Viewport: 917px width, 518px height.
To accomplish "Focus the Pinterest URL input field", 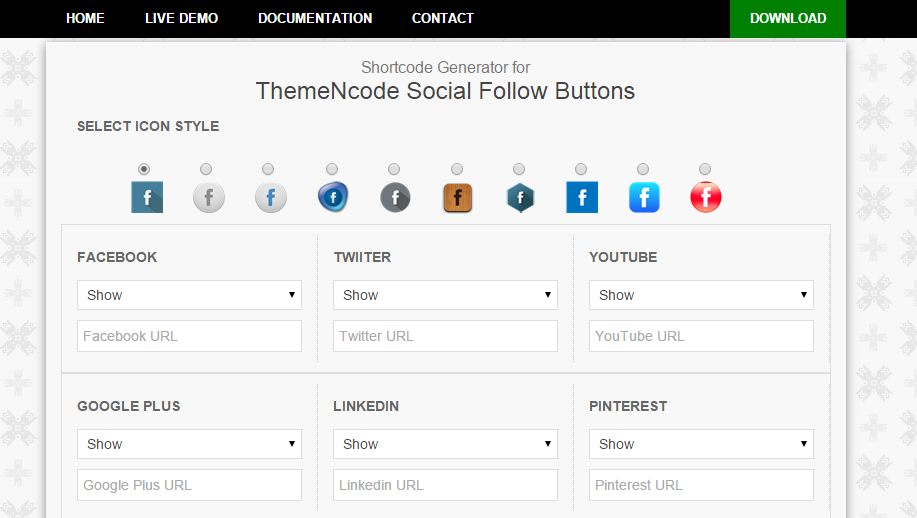I will pyautogui.click(x=701, y=485).
